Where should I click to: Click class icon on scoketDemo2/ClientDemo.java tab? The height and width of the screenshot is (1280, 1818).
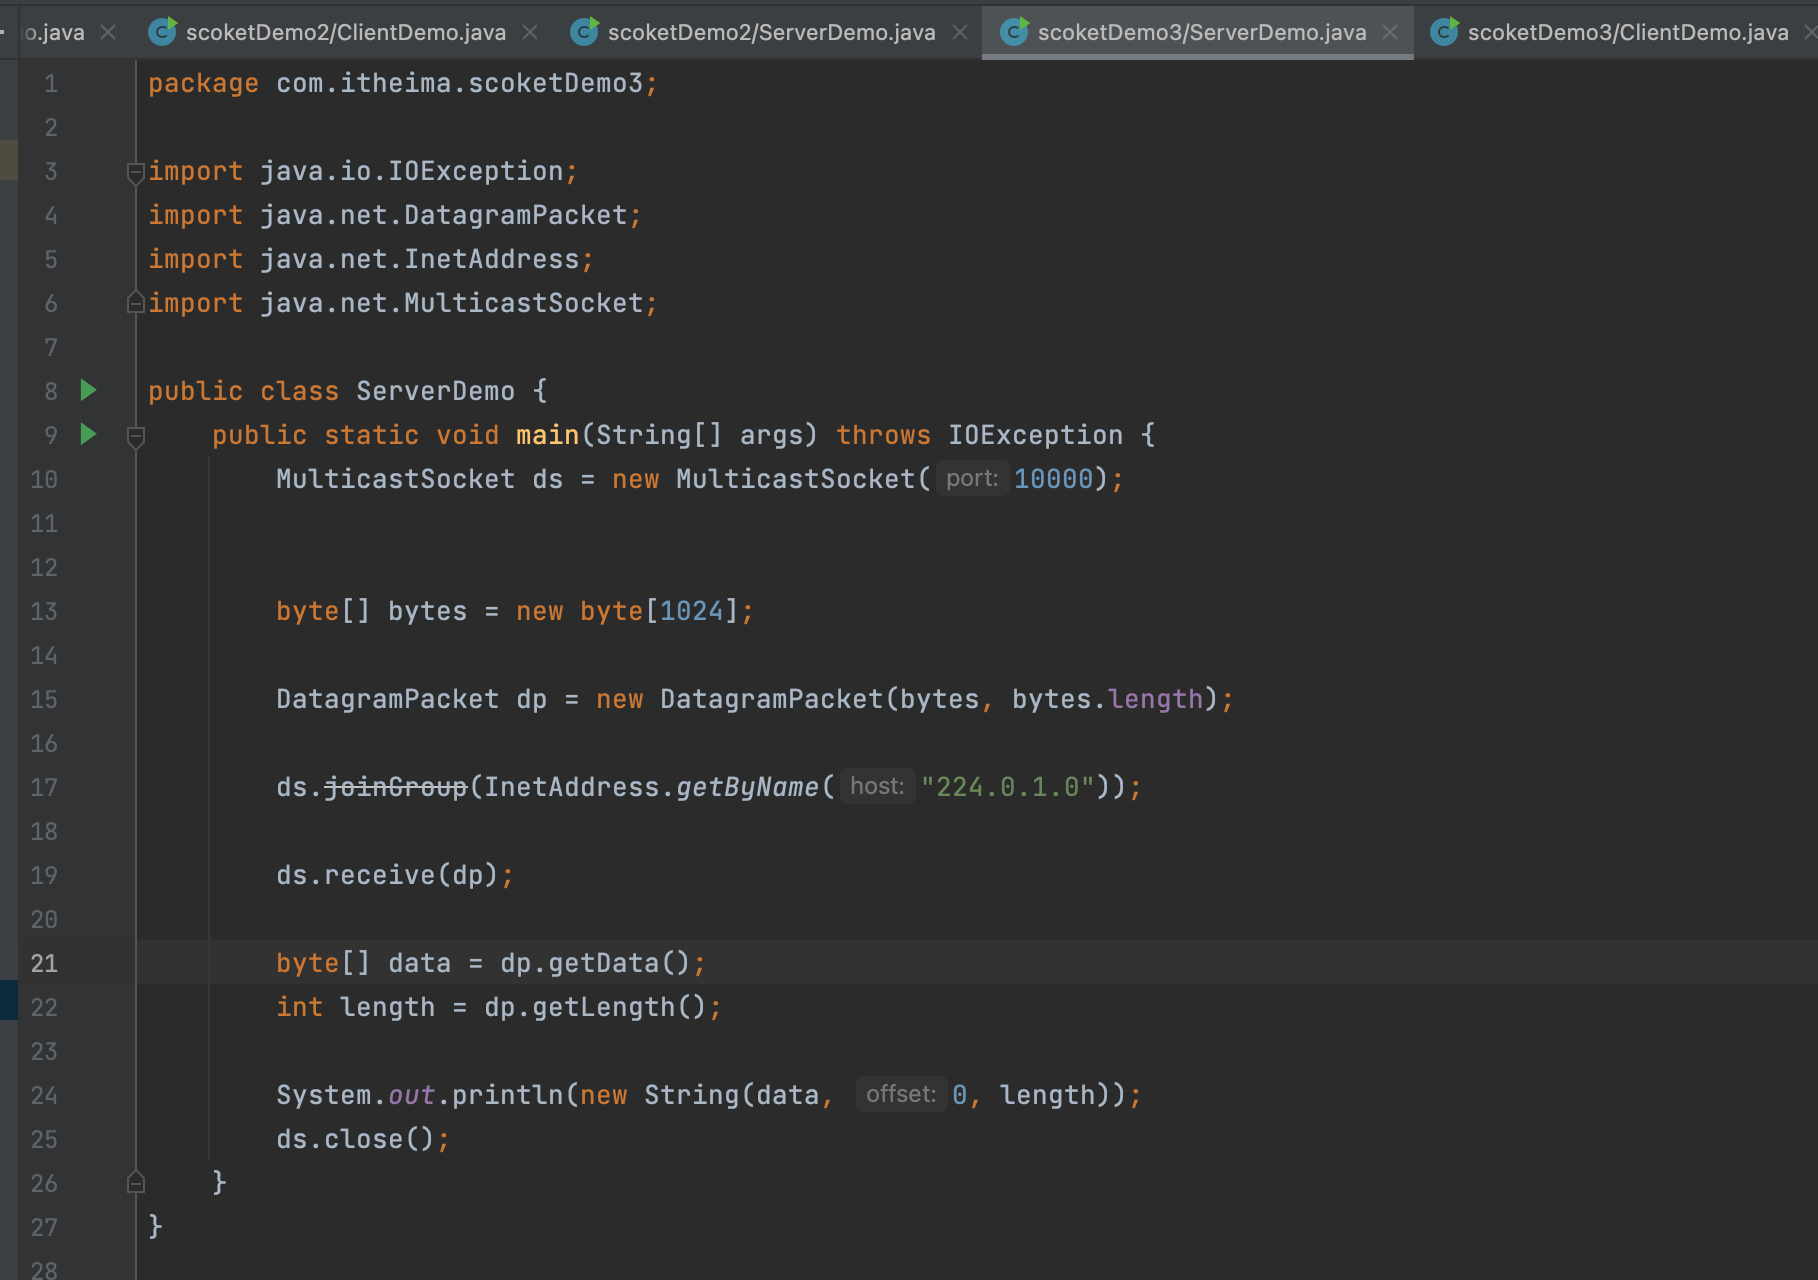(162, 32)
